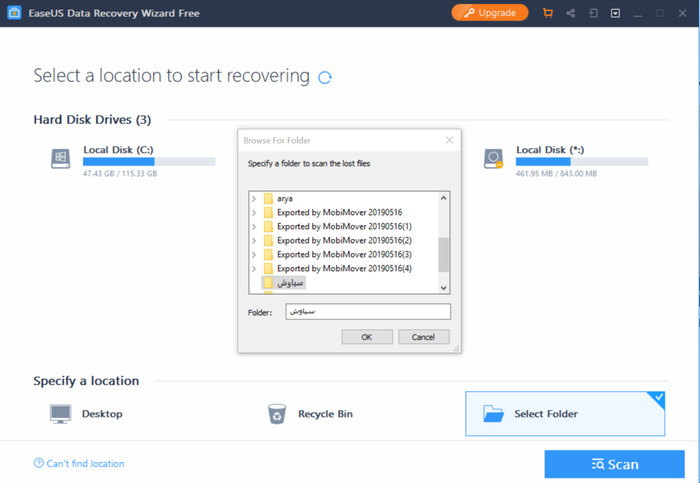Viewport: 700px width, 483px height.
Task: Choose the Desktop location
Action: tap(86, 414)
